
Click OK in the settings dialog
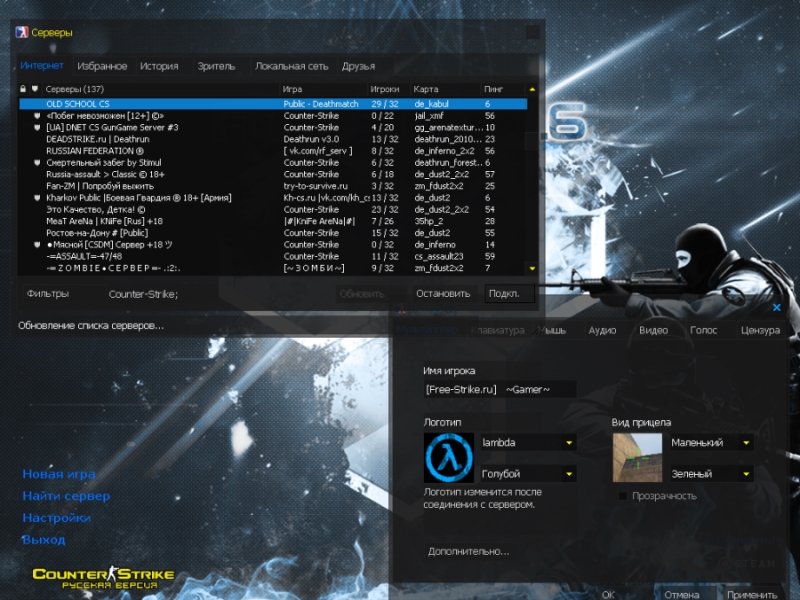click(608, 594)
